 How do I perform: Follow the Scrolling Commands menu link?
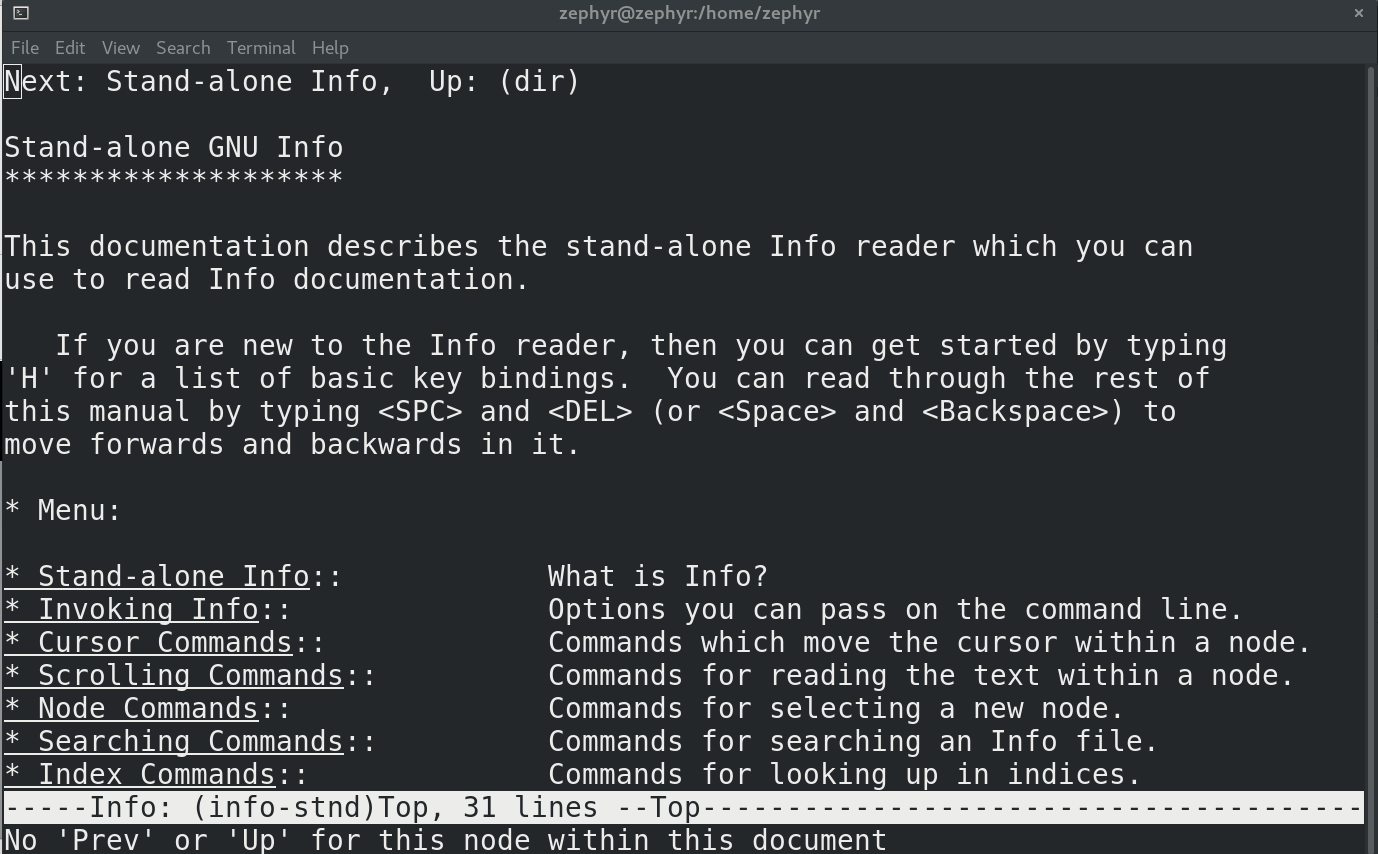pyautogui.click(x=174, y=676)
